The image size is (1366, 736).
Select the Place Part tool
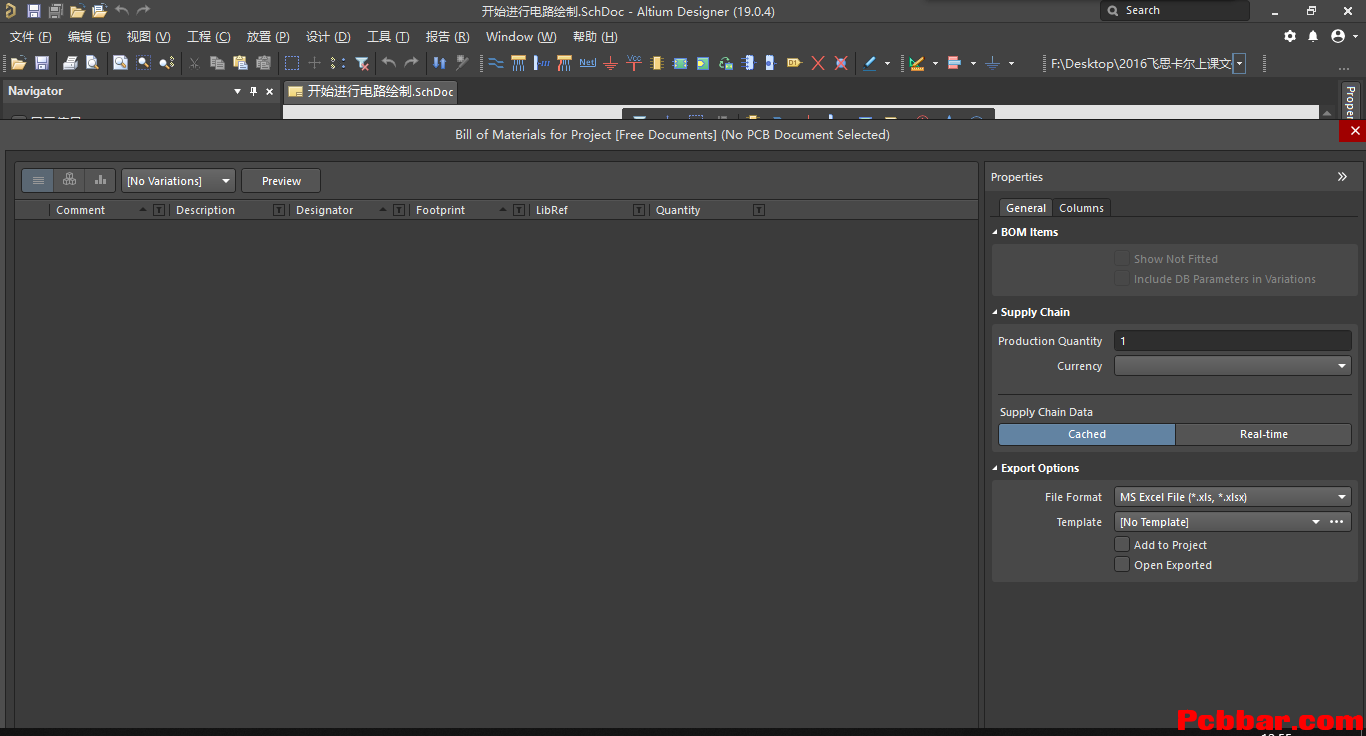(x=657, y=63)
